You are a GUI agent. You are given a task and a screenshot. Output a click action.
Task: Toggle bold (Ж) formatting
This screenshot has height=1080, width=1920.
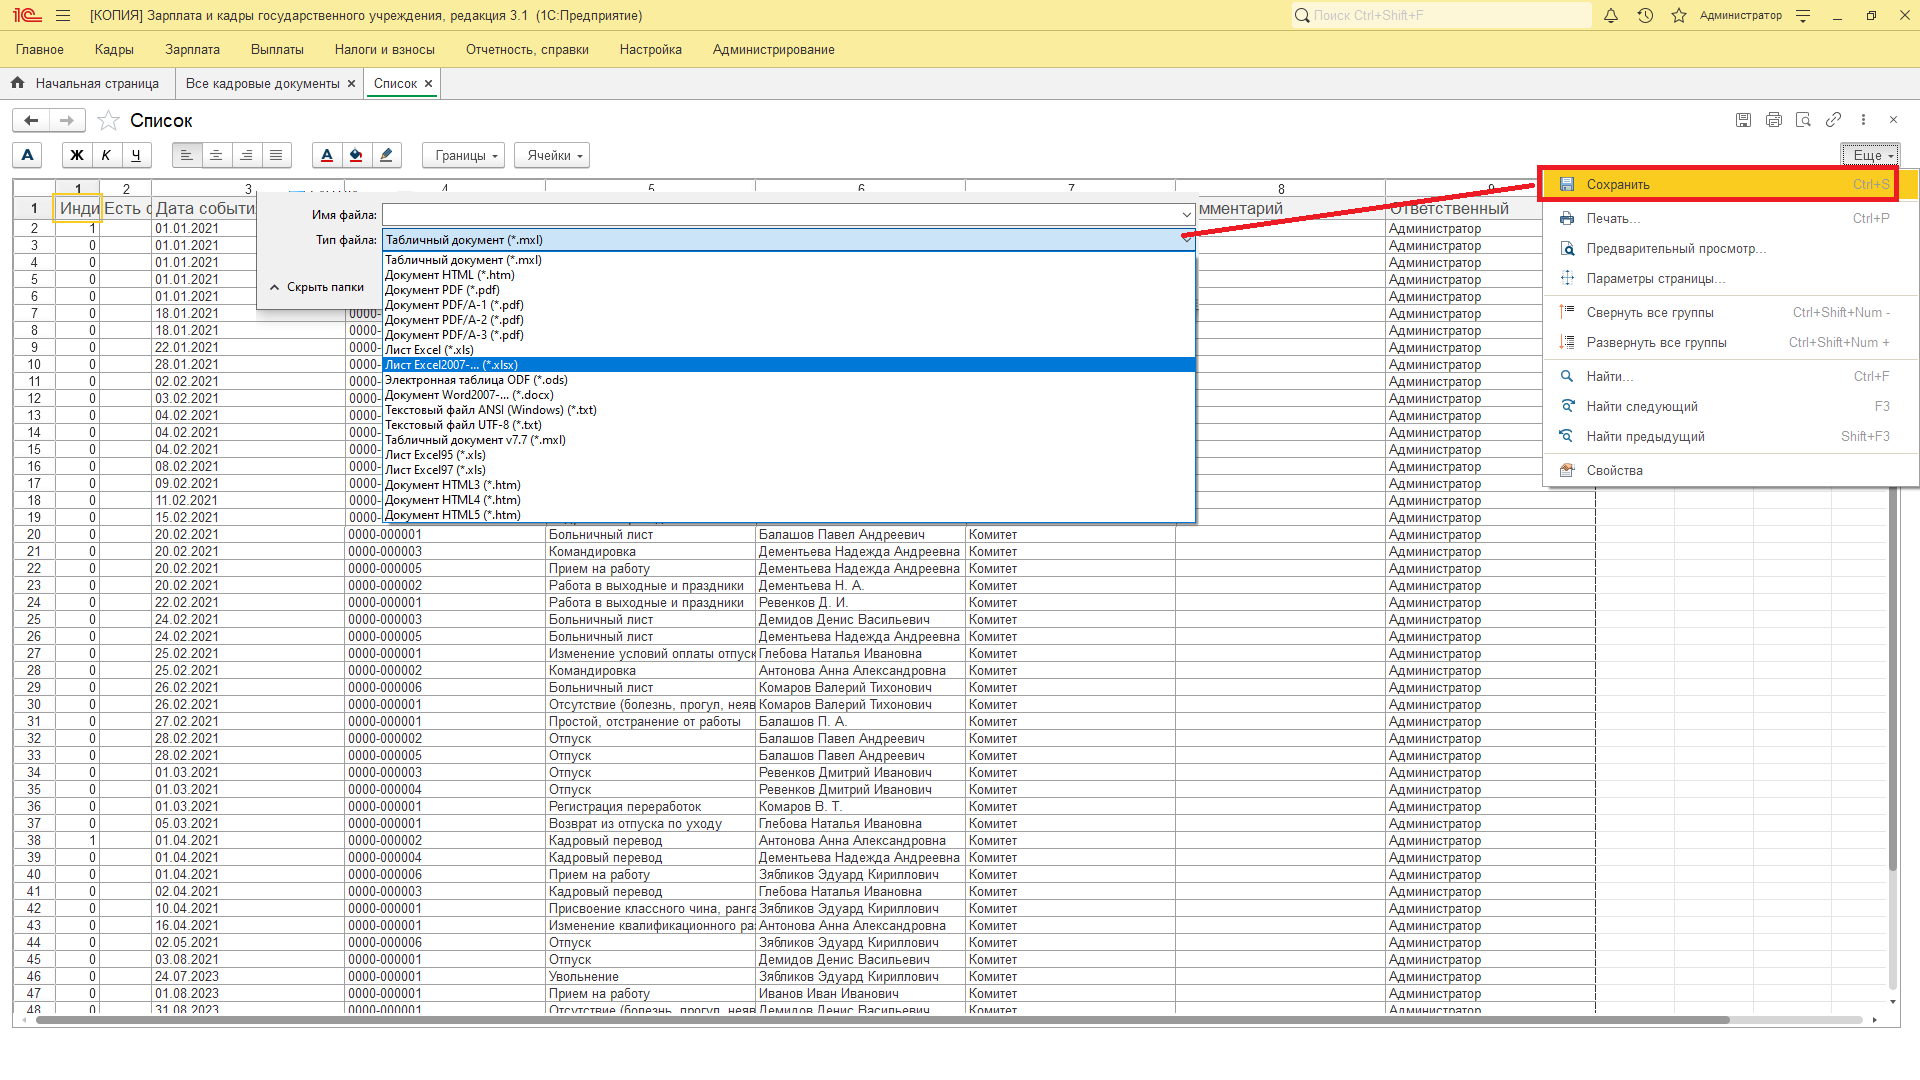[77, 155]
